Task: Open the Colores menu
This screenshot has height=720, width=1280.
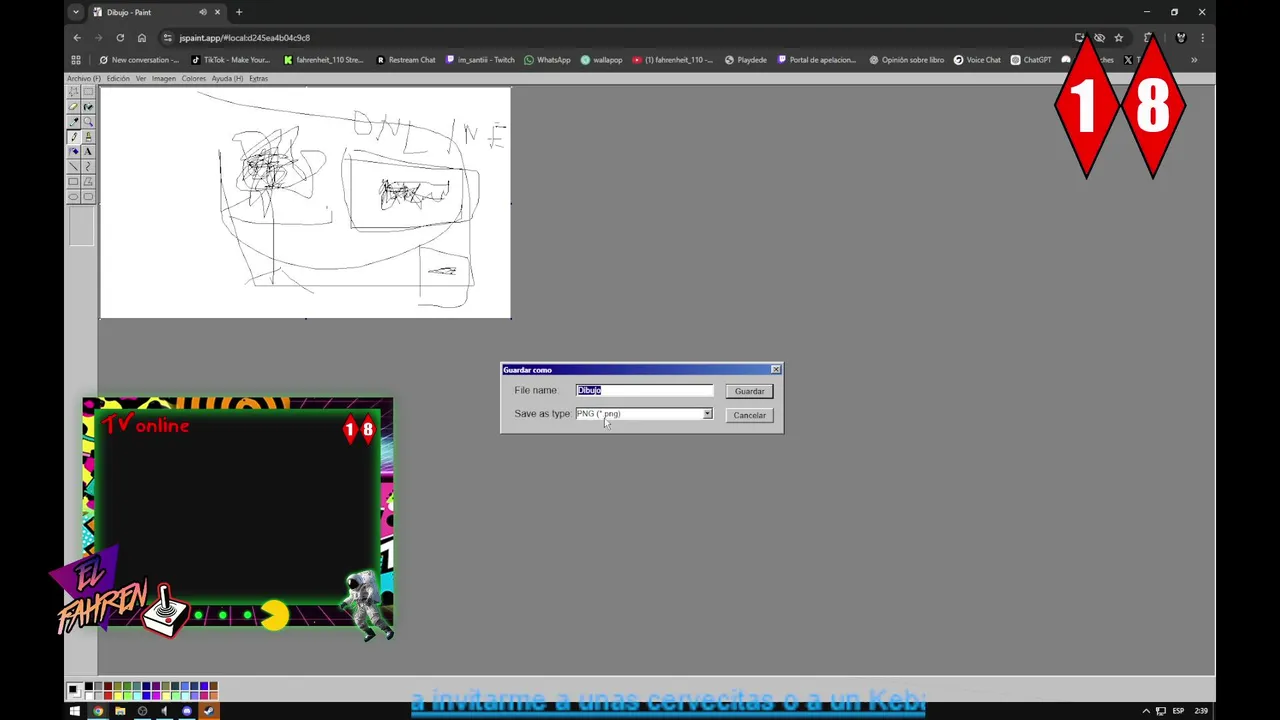Action: click(x=193, y=78)
